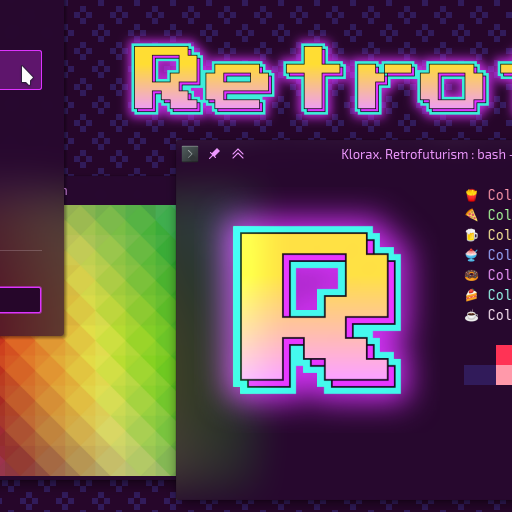Pin the Klorax terminal on all desktops
512x512 pixels.
coord(214,154)
